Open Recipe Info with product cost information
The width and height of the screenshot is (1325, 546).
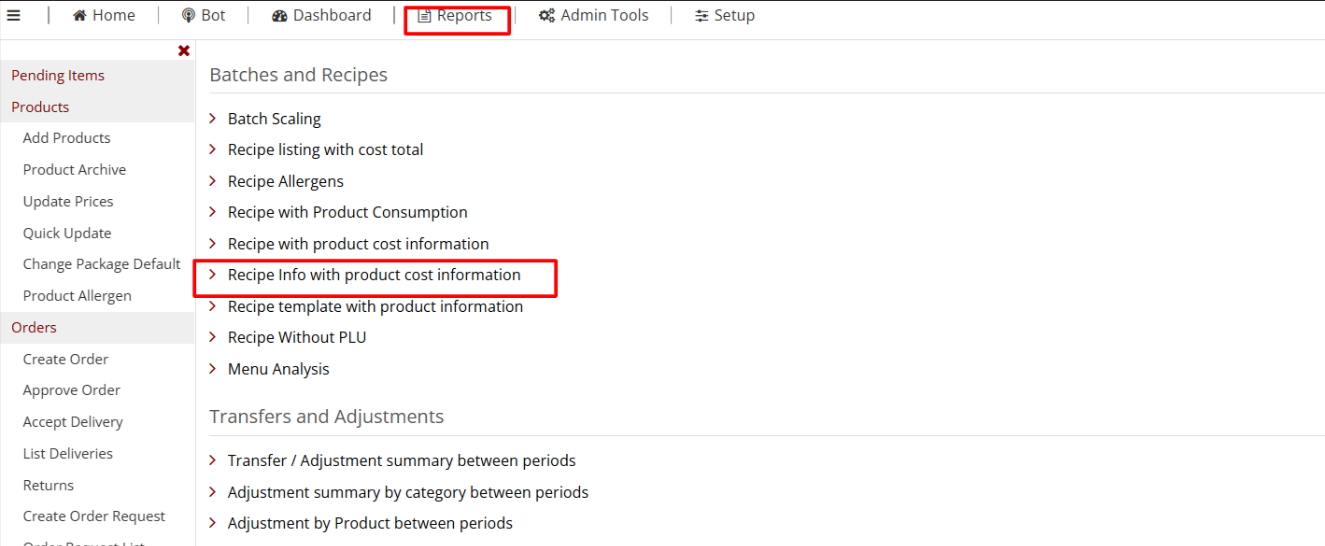click(374, 275)
